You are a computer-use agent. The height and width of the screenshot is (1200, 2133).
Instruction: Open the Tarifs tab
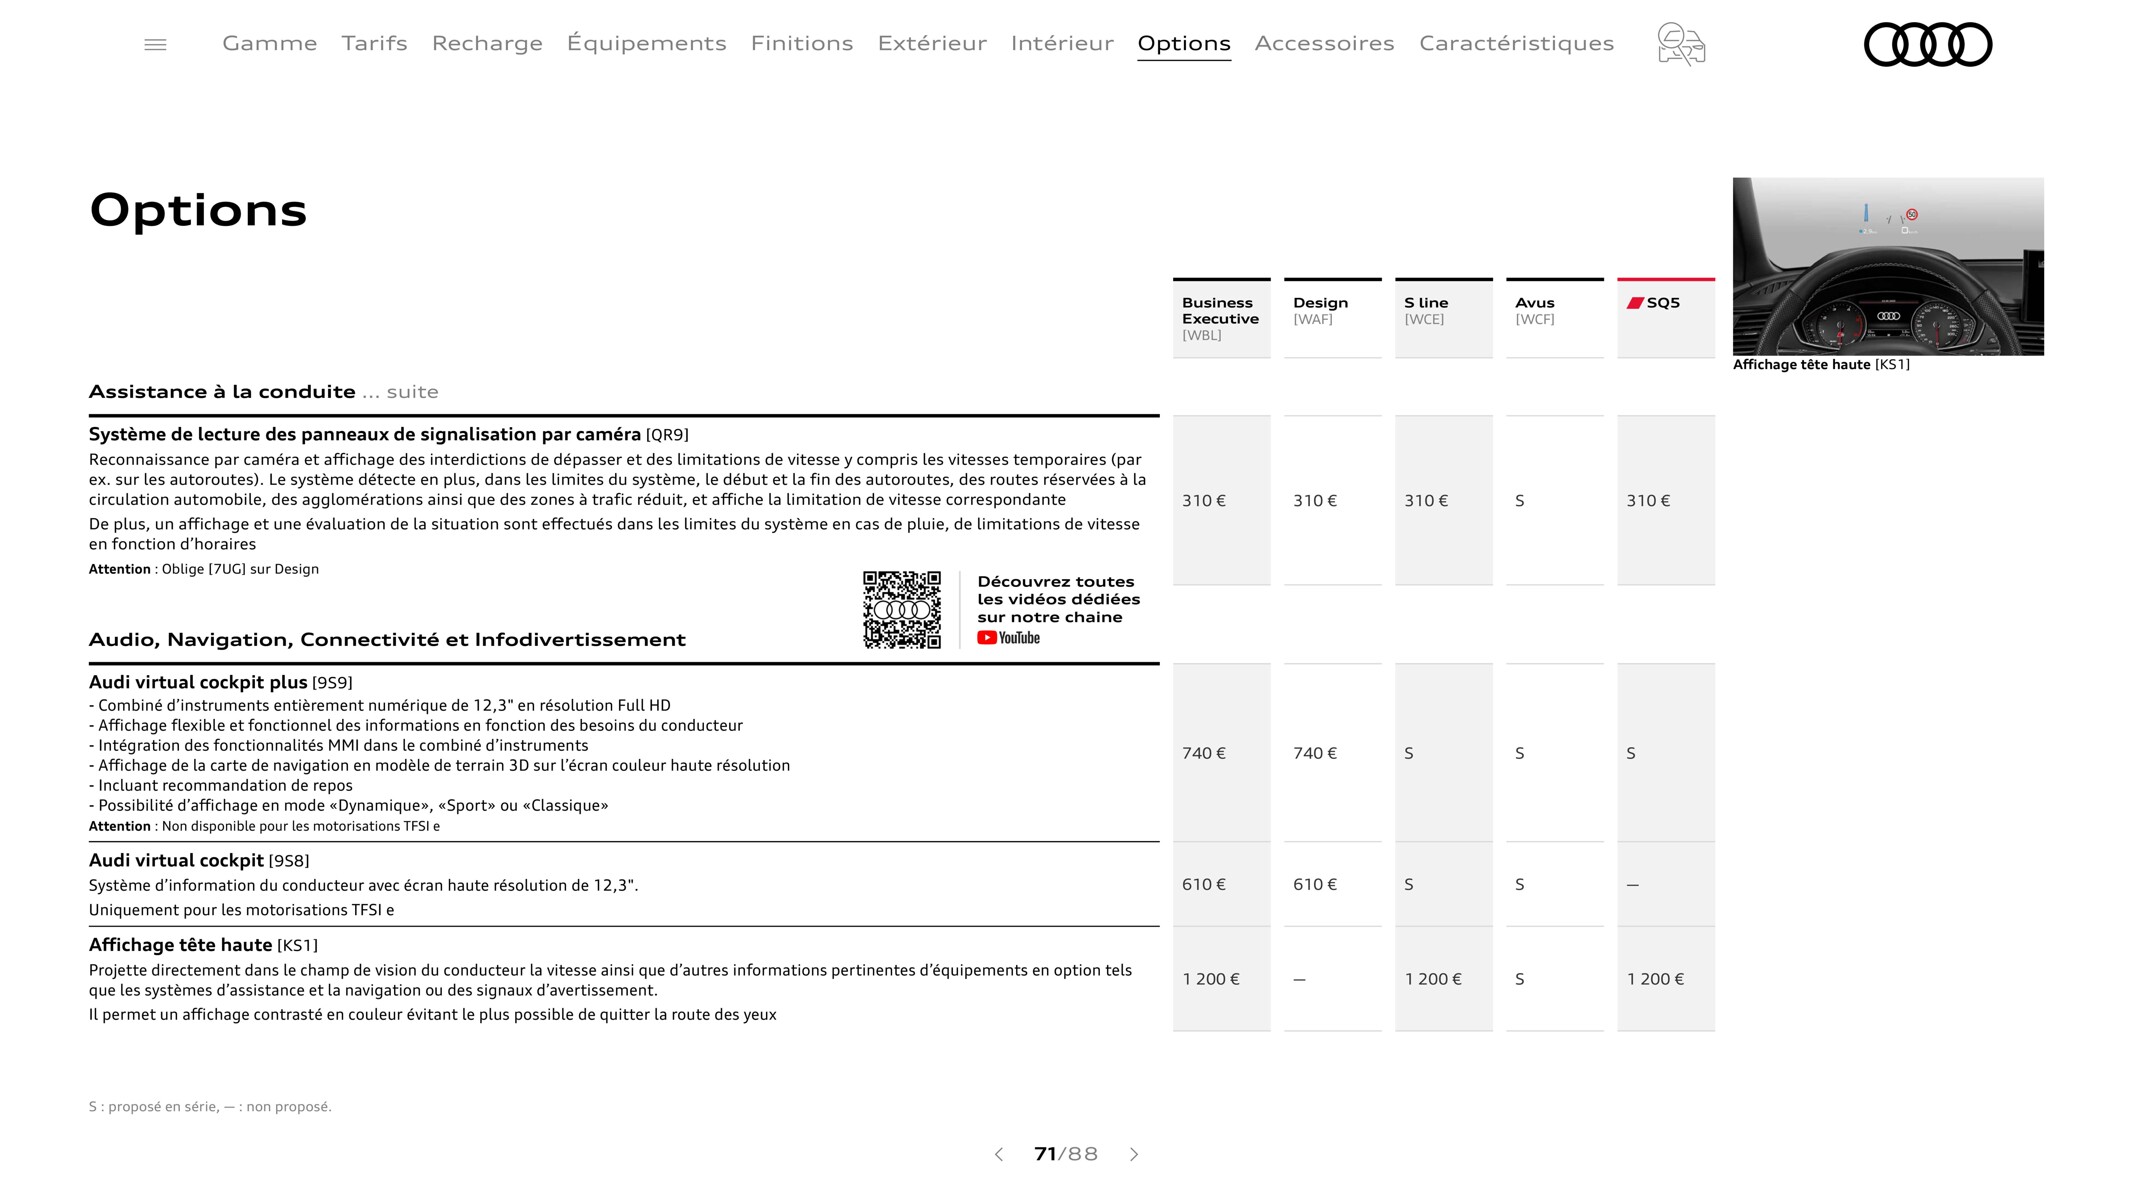click(374, 43)
